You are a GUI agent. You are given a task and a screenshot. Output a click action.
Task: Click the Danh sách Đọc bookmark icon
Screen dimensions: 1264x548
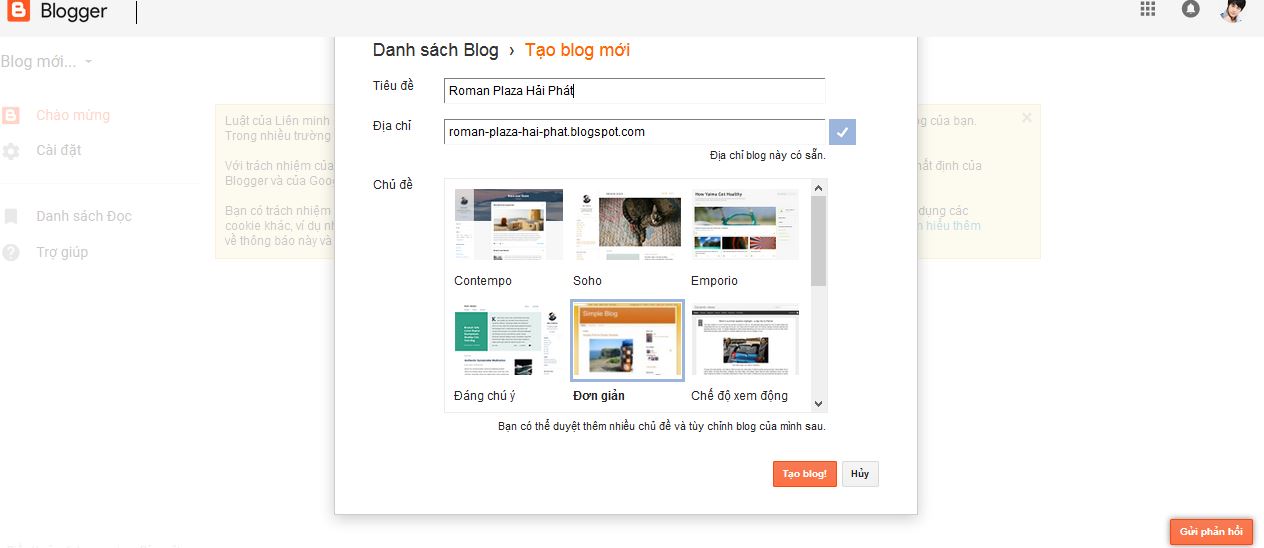tap(11, 216)
